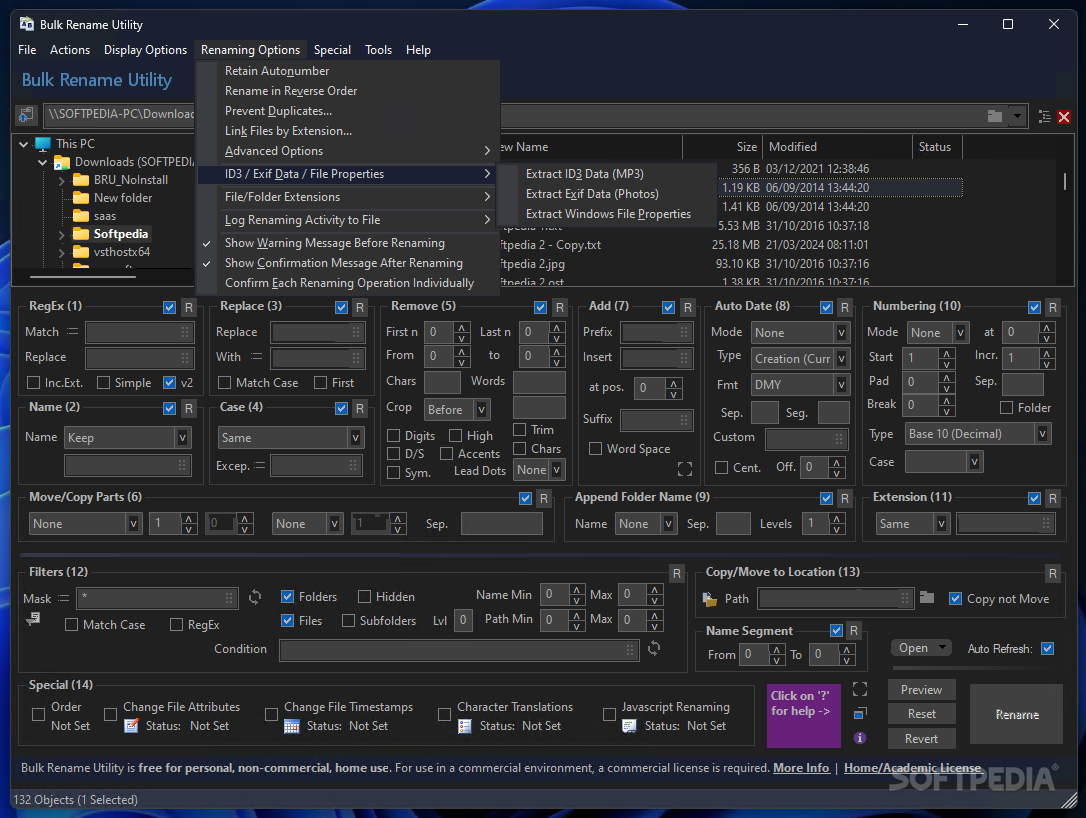Open the Crop Before dropdown
The width and height of the screenshot is (1086, 818).
pos(481,409)
